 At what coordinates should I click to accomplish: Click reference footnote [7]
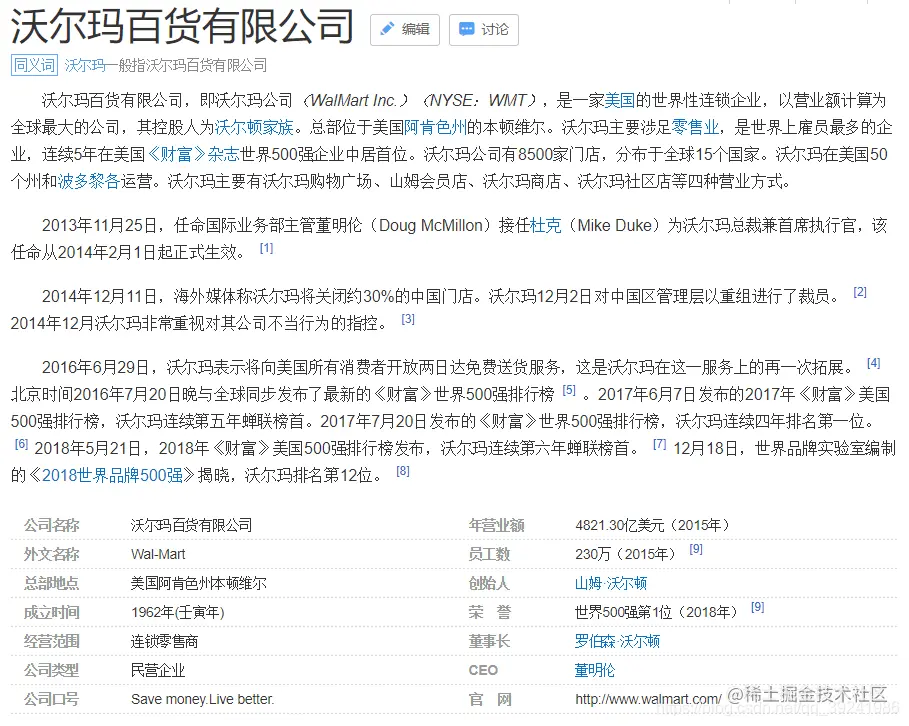pyautogui.click(x=659, y=444)
